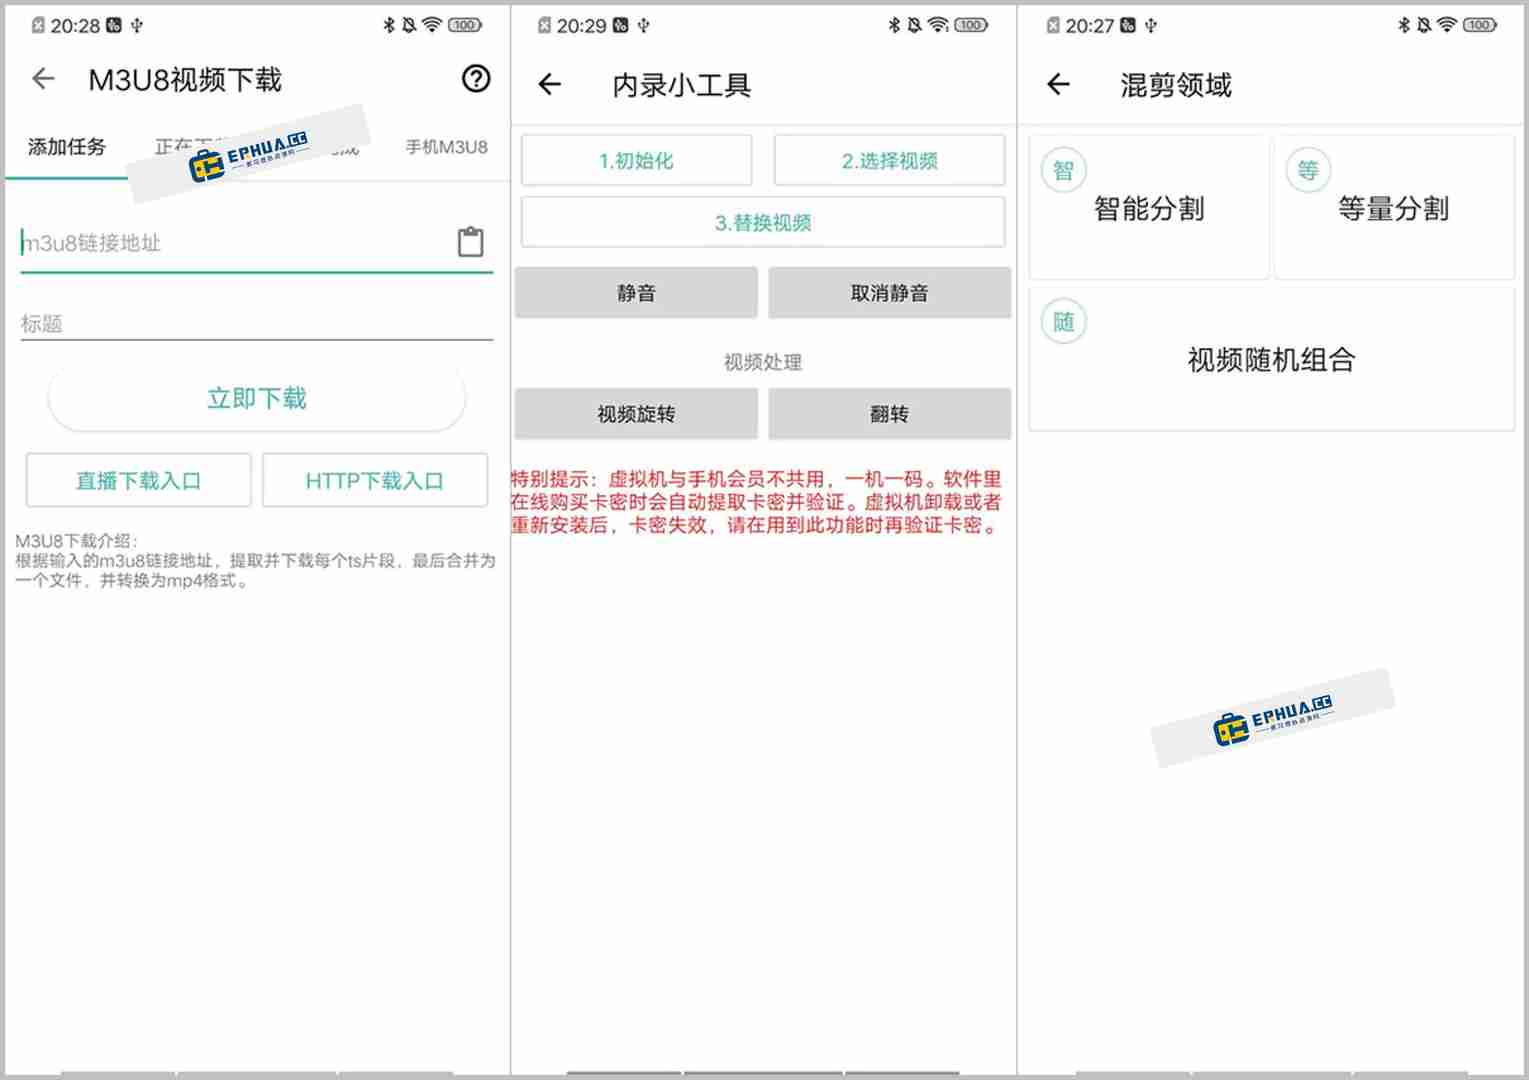The height and width of the screenshot is (1080, 1529).
Task: Tap the 2.选择视频 button
Action: [x=889, y=159]
